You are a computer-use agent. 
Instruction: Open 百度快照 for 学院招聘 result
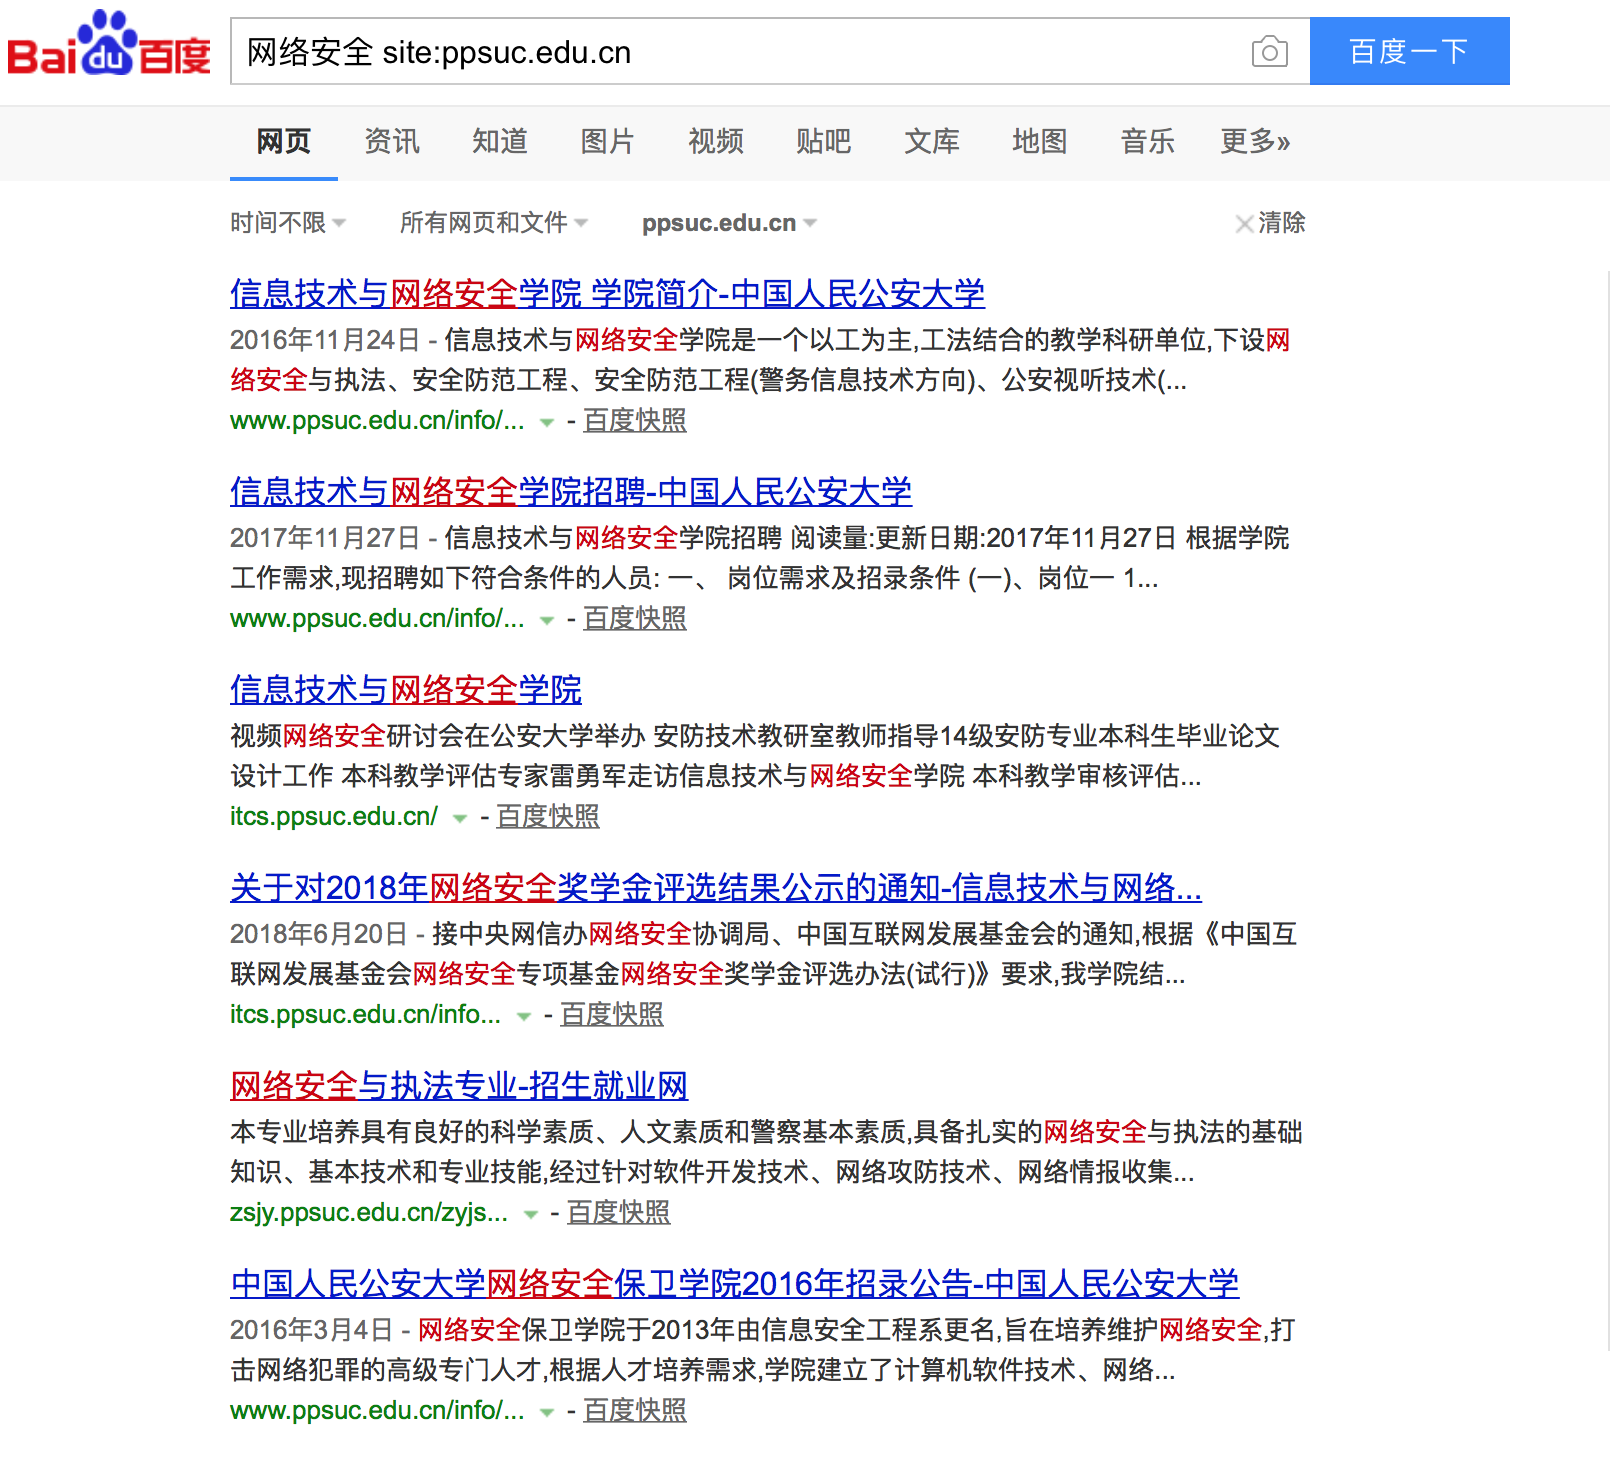(x=635, y=619)
